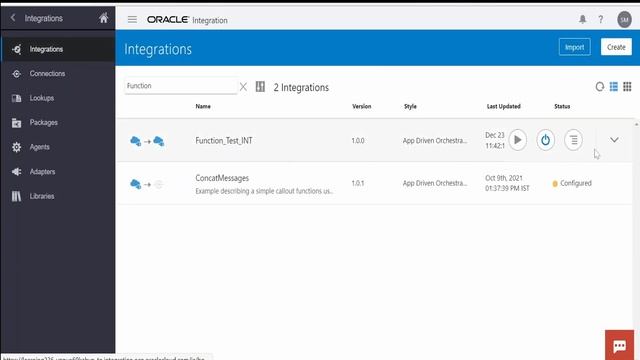Open the SM user avatar menu
Viewport: 640px width, 360px height.
624,19
